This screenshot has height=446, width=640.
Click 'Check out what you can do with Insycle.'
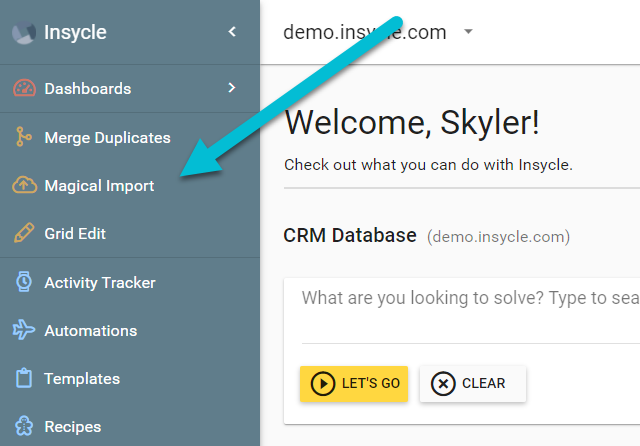[x=428, y=165]
